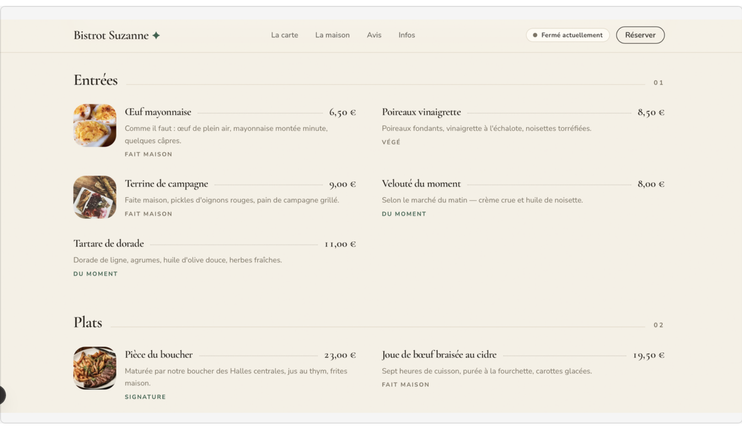Click FAIT MAISON tag under Joue de bœuf
The width and height of the screenshot is (742, 427).
pyautogui.click(x=406, y=384)
